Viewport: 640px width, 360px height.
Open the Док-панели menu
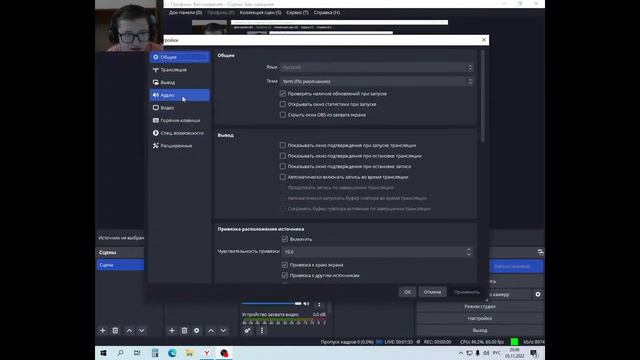[185, 13]
